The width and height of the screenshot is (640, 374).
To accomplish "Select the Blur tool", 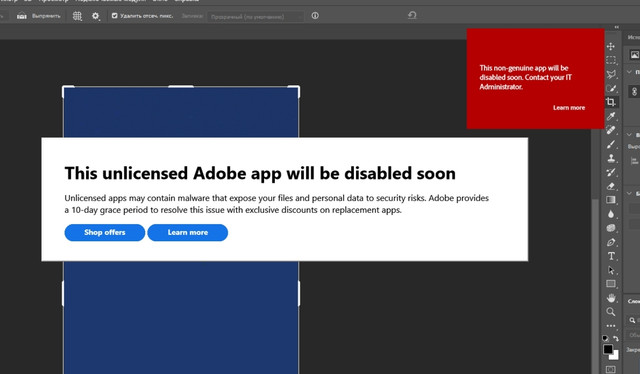I will [x=611, y=214].
